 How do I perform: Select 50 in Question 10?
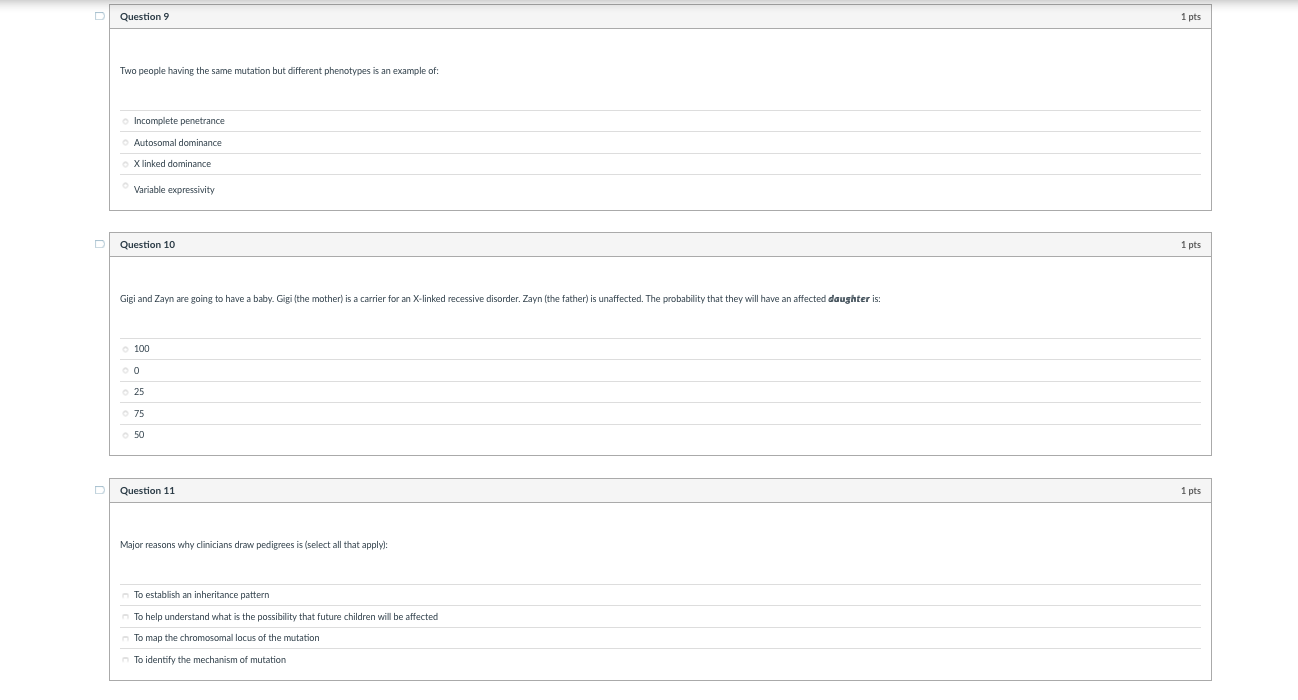tap(126, 435)
